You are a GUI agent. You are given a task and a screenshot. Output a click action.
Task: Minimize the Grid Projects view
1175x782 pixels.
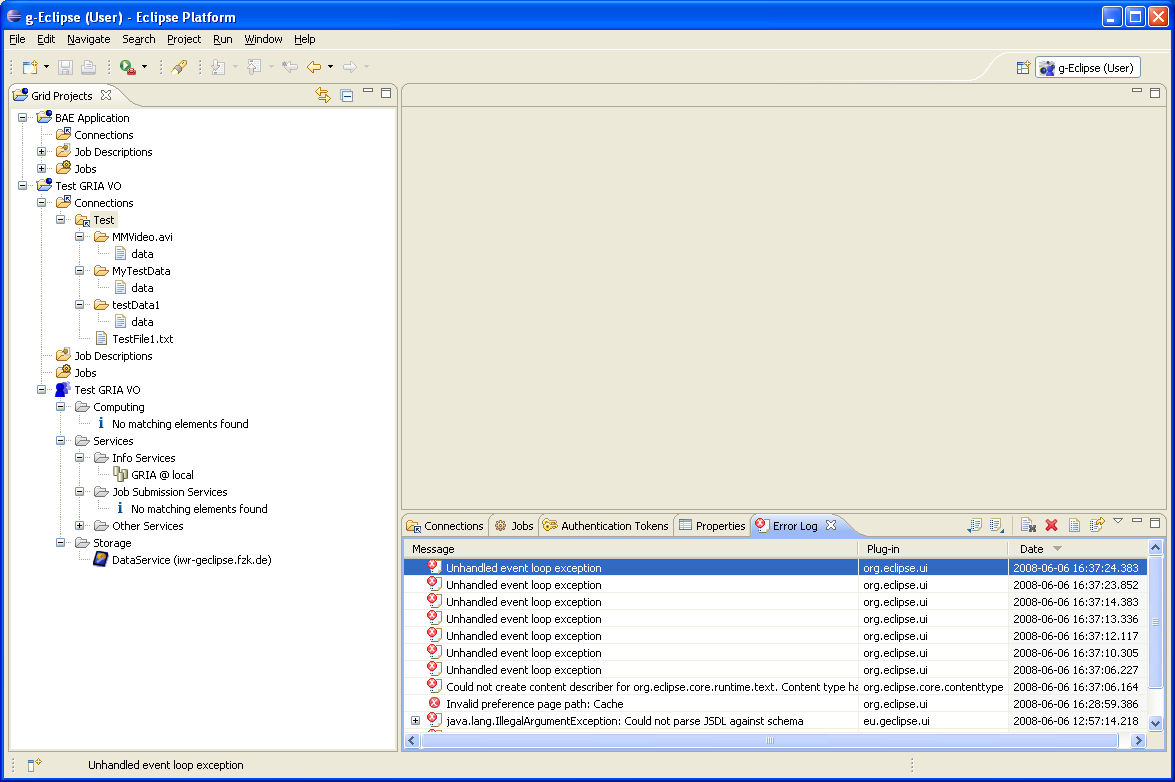pos(368,91)
